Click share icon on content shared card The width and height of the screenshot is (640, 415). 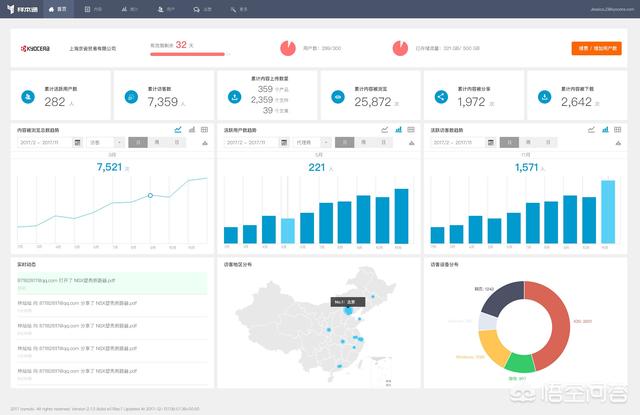coord(441,97)
